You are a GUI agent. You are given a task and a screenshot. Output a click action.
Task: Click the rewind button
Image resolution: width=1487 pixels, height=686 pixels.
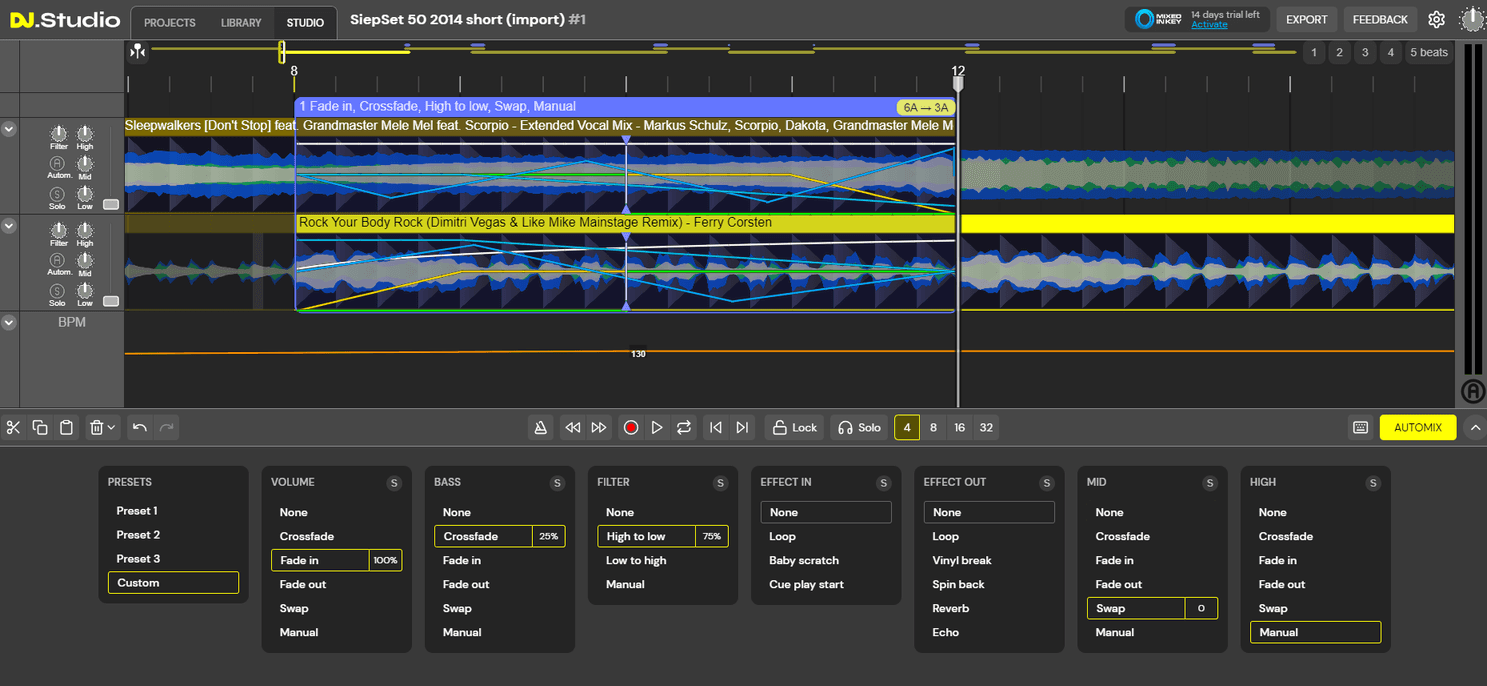(x=573, y=428)
